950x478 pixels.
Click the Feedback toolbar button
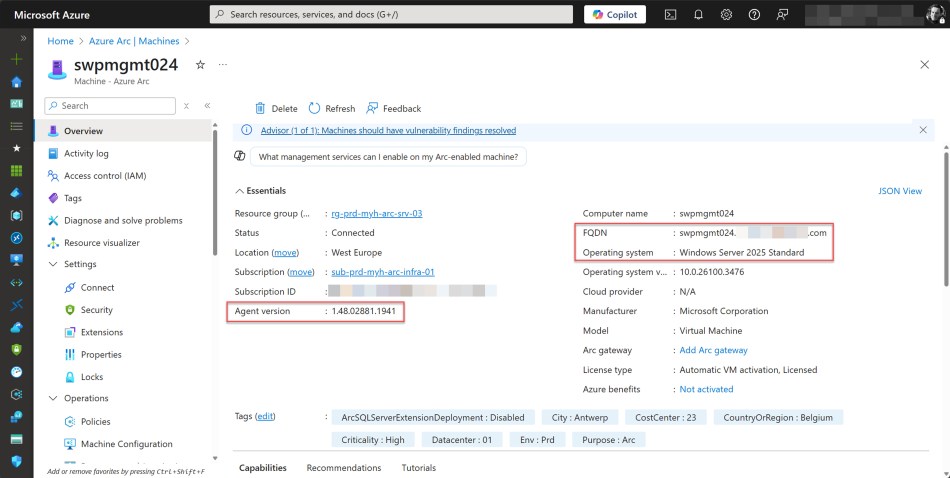point(394,108)
